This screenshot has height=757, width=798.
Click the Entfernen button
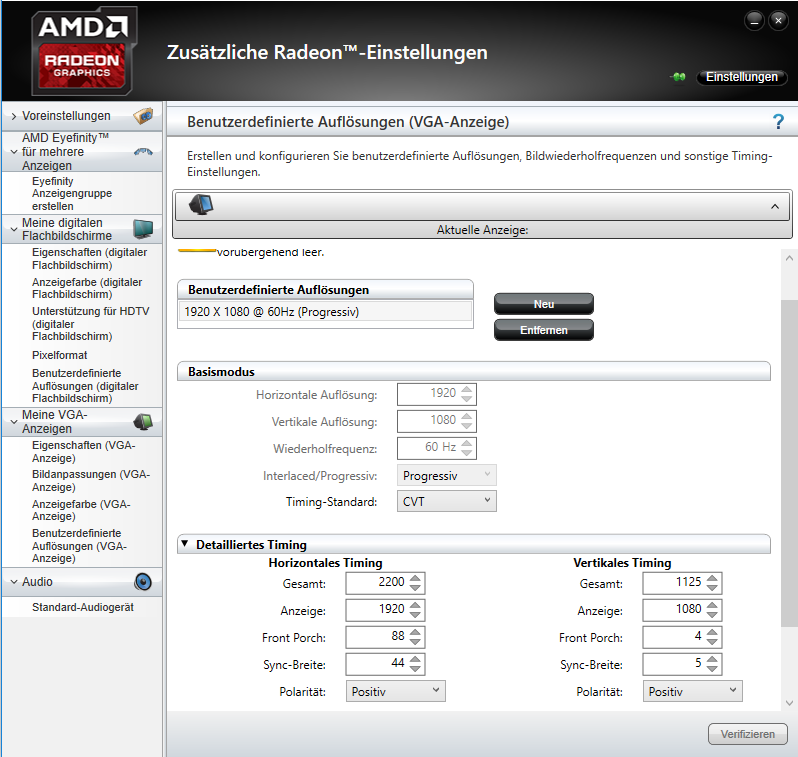(x=544, y=330)
